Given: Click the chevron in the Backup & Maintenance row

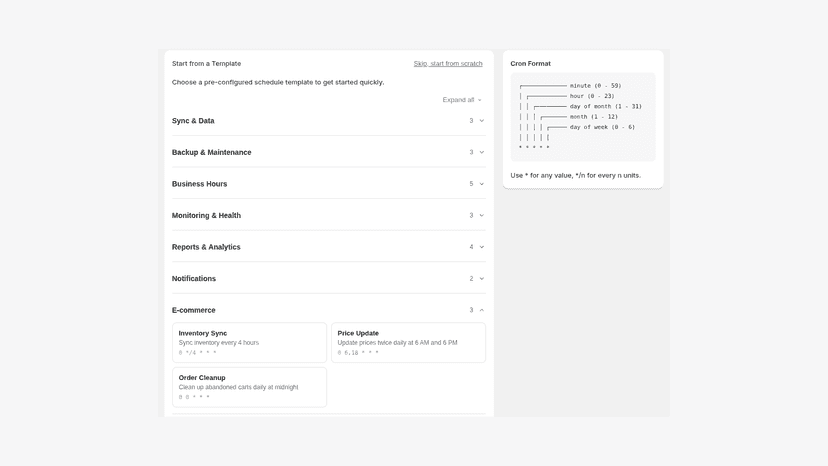Looking at the screenshot, I should coord(482,152).
